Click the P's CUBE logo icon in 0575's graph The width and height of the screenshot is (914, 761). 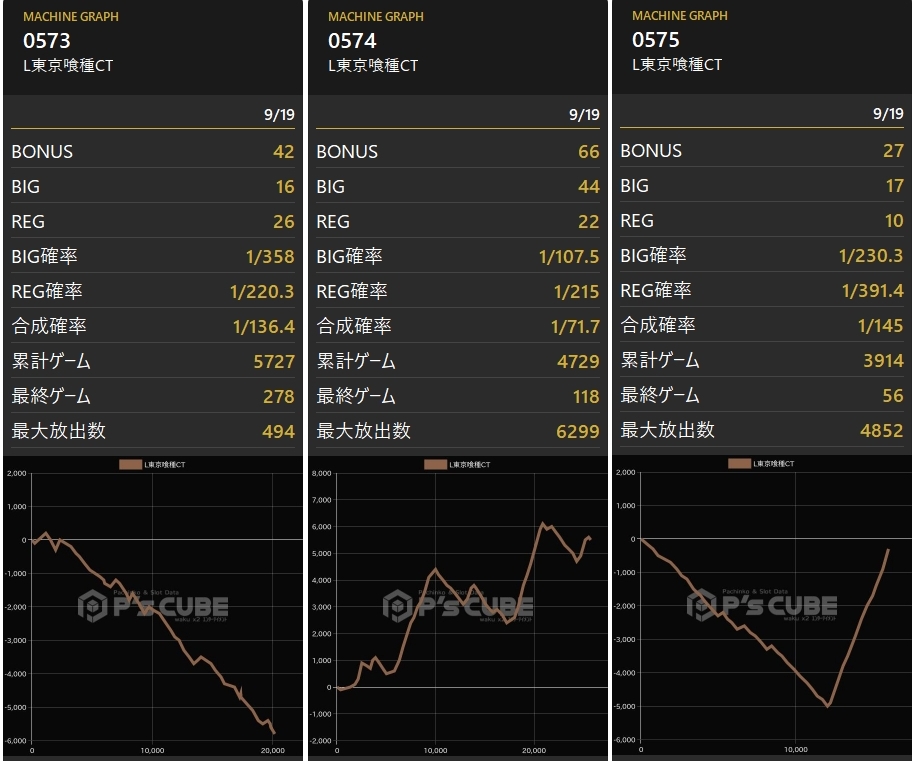[x=701, y=605]
